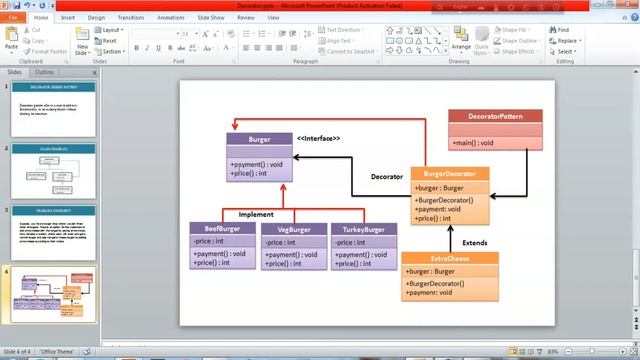Viewport: 640px width, 360px height.
Task: Click the Shape Outline button
Action: (516, 41)
